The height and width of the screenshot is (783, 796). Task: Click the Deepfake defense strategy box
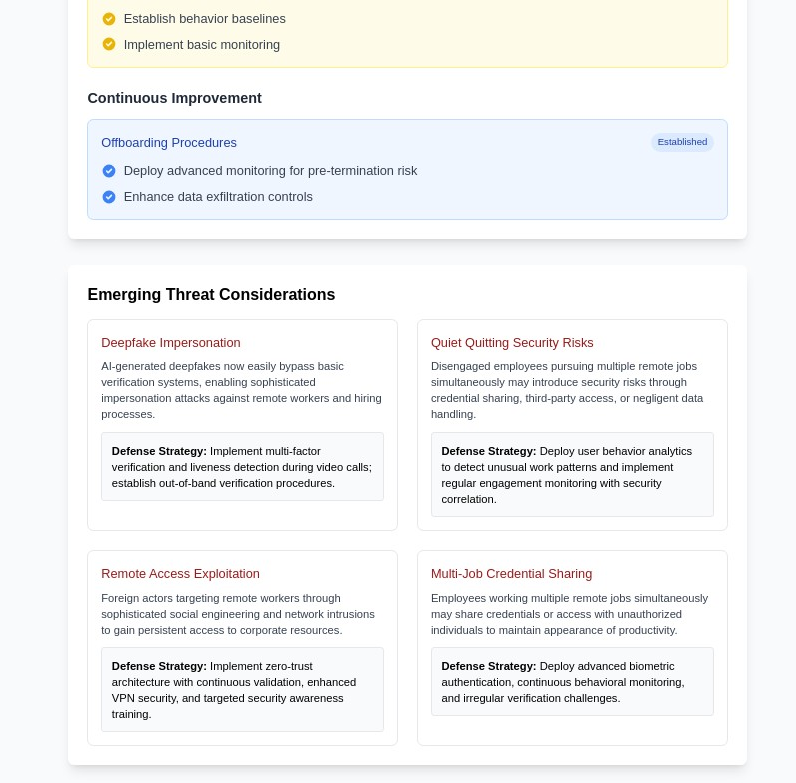(242, 467)
